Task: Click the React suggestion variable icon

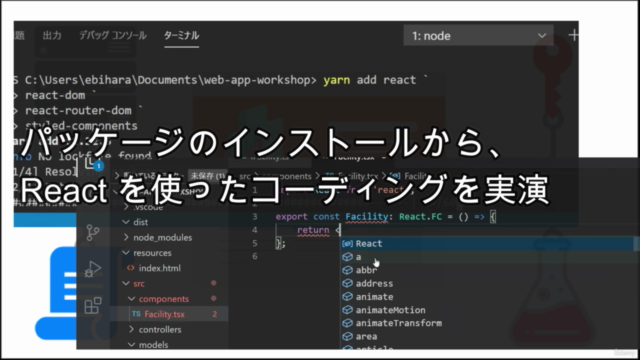Action: [347, 244]
